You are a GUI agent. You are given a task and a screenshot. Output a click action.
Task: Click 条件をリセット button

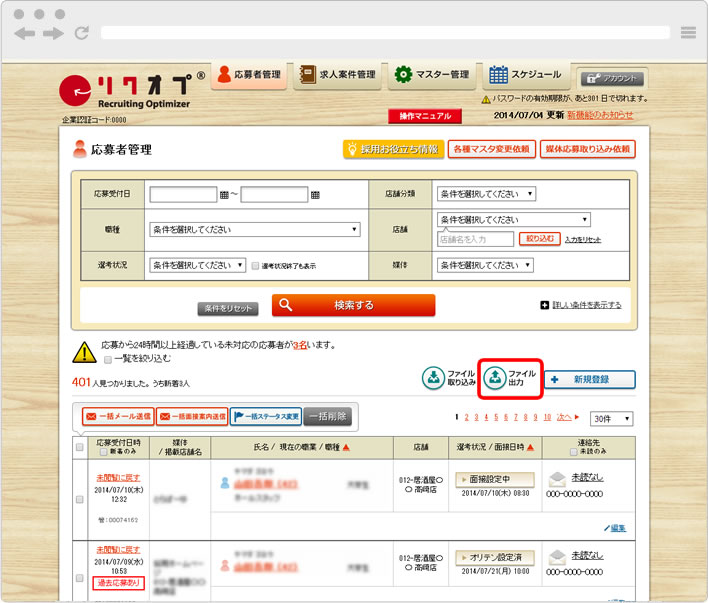click(x=228, y=309)
